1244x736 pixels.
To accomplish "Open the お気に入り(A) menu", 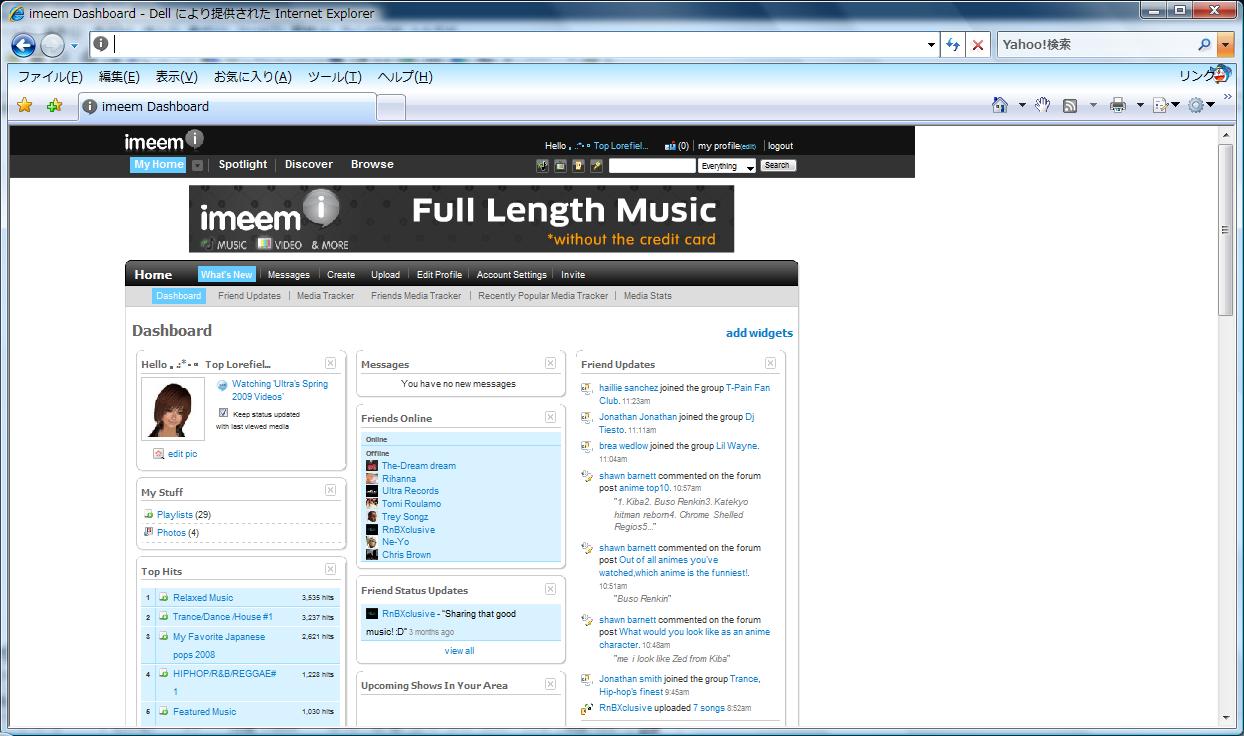I will coord(252,77).
